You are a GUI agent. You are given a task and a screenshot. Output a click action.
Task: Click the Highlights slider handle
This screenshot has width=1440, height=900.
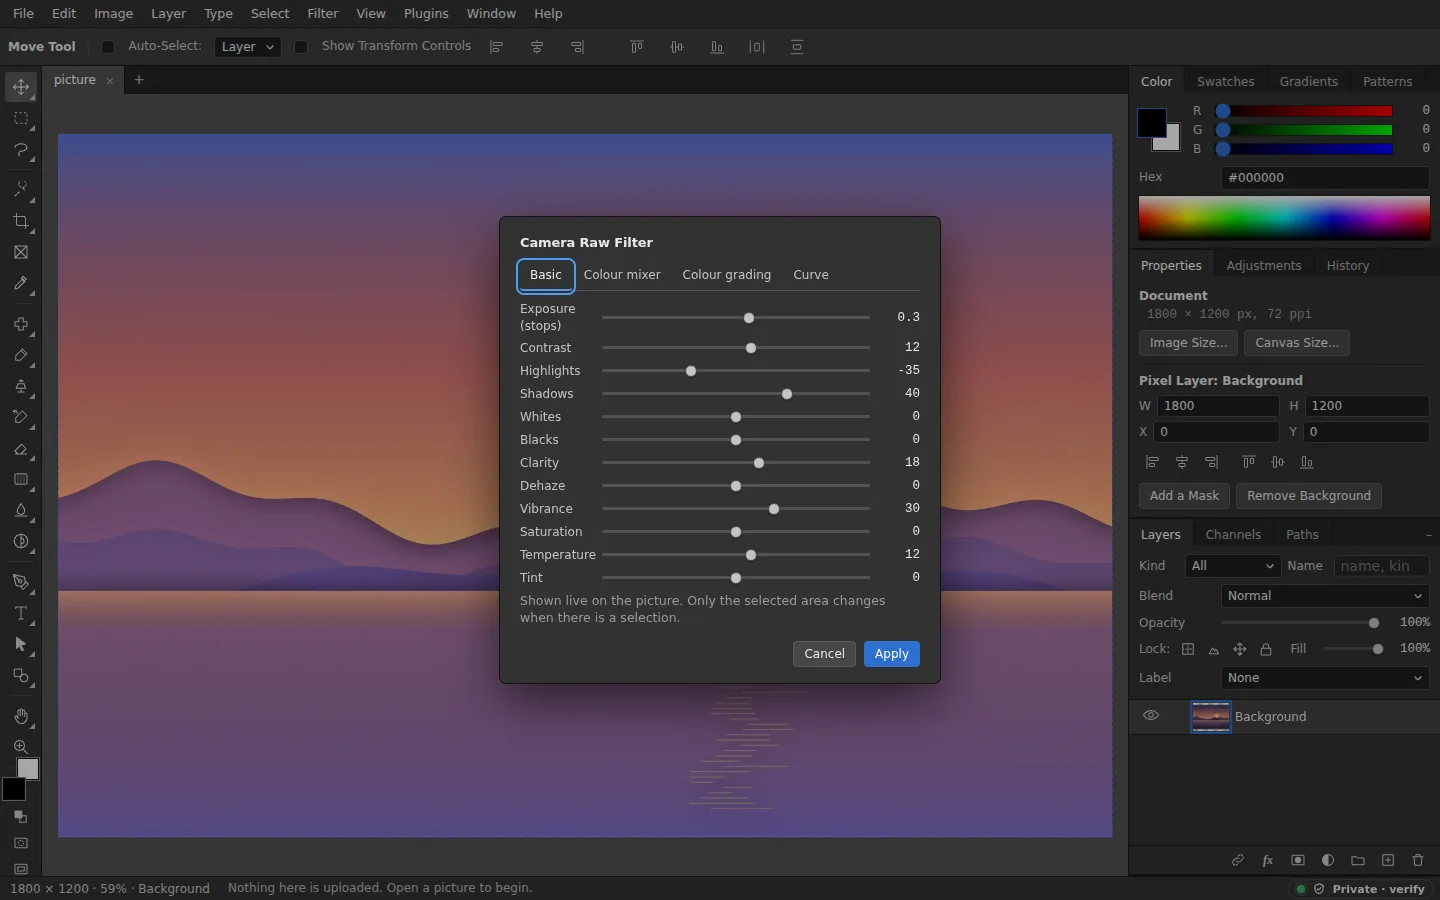[691, 371]
